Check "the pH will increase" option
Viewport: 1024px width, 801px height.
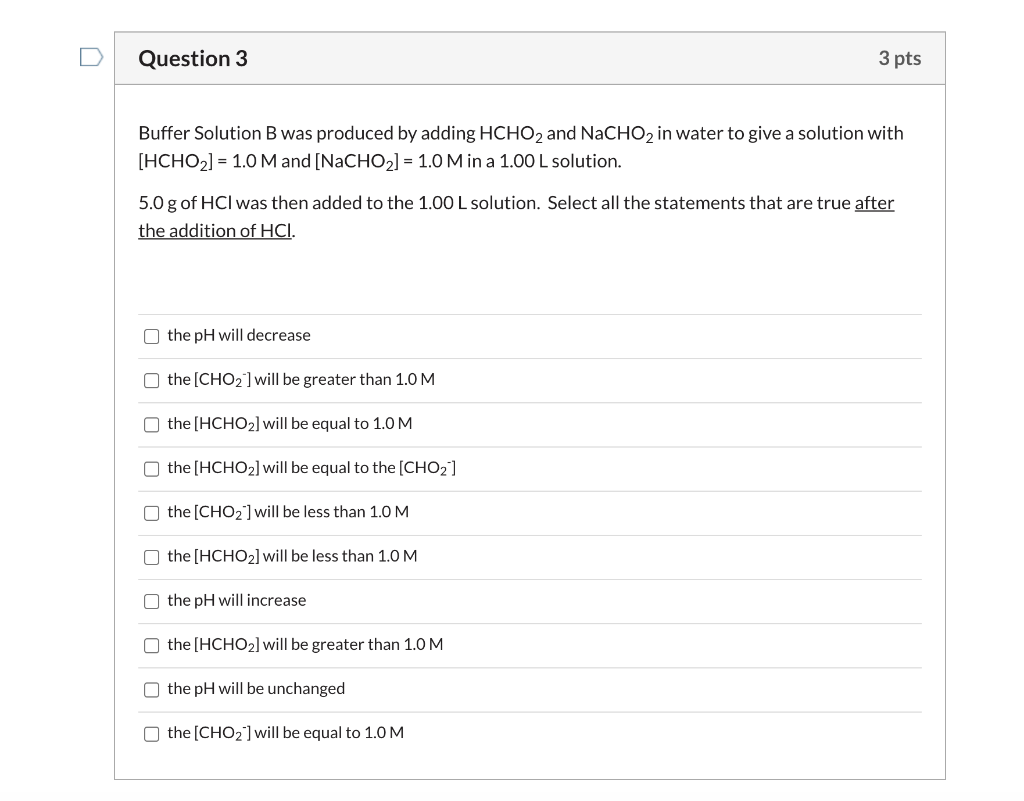point(151,601)
